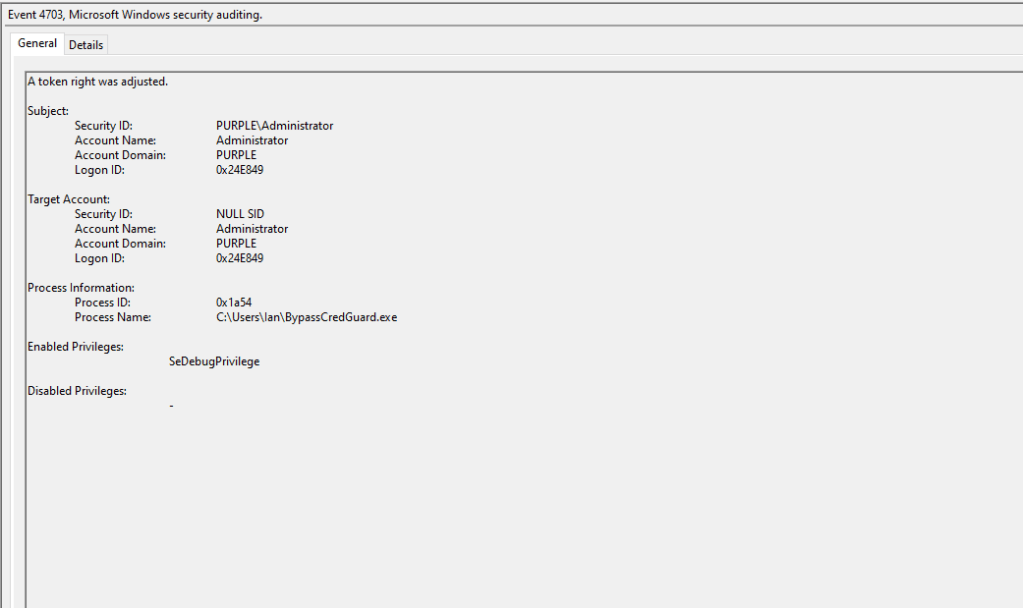The image size is (1023, 608).
Task: Click the PURPLE\Administrator Security ID value
Action: click(x=274, y=126)
